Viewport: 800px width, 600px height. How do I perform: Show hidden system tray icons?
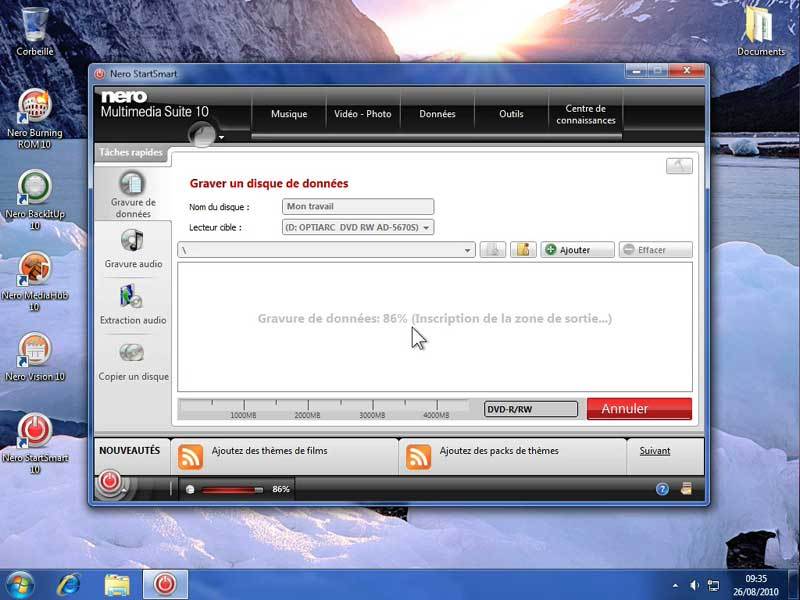tap(676, 585)
